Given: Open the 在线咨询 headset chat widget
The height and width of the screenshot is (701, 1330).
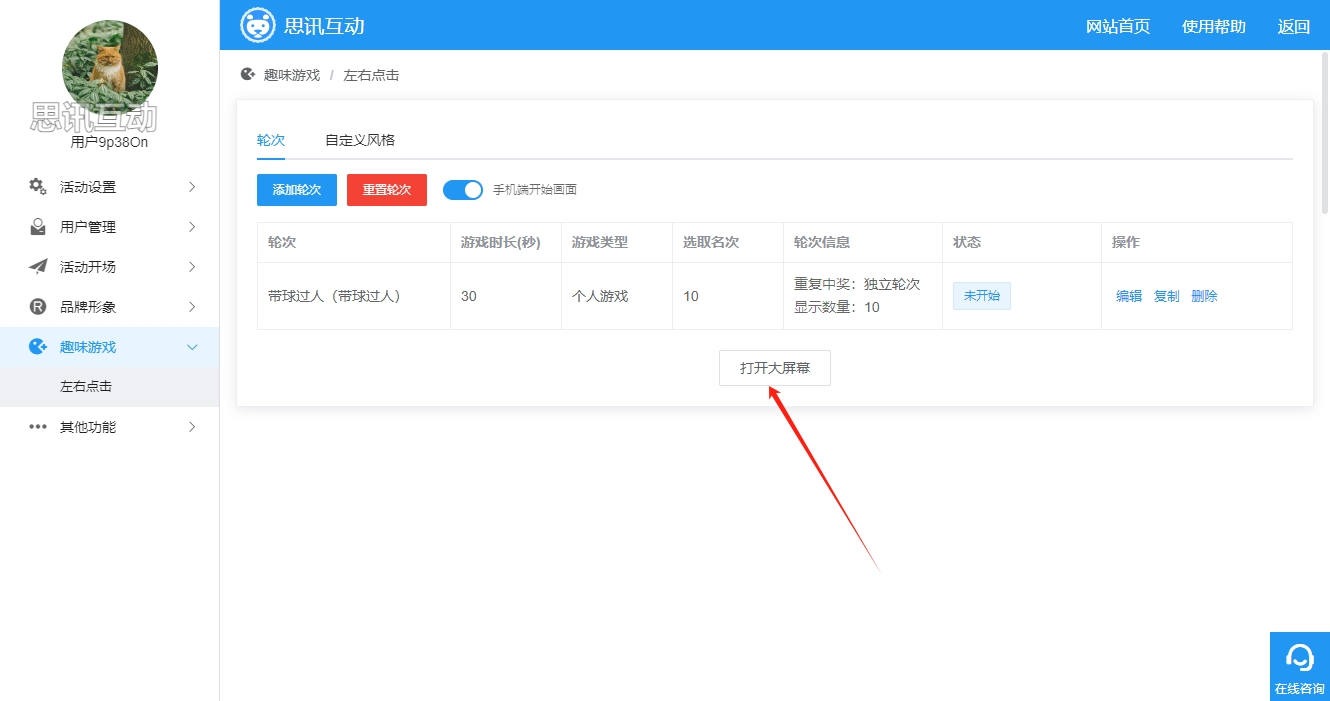Looking at the screenshot, I should coord(1300,666).
